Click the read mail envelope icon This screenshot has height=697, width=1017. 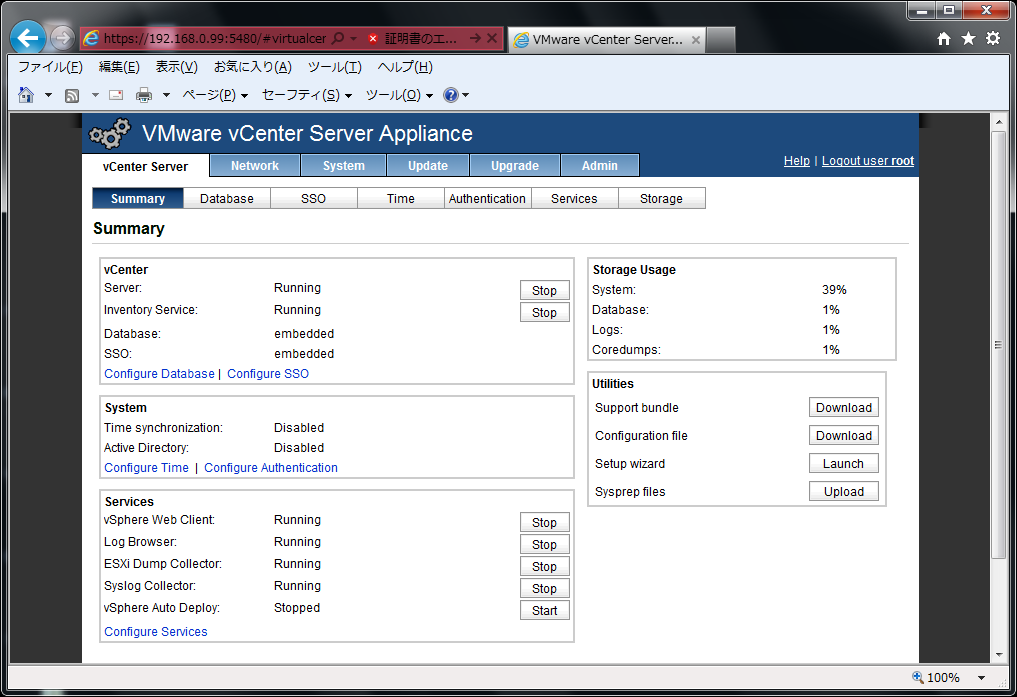coord(116,95)
